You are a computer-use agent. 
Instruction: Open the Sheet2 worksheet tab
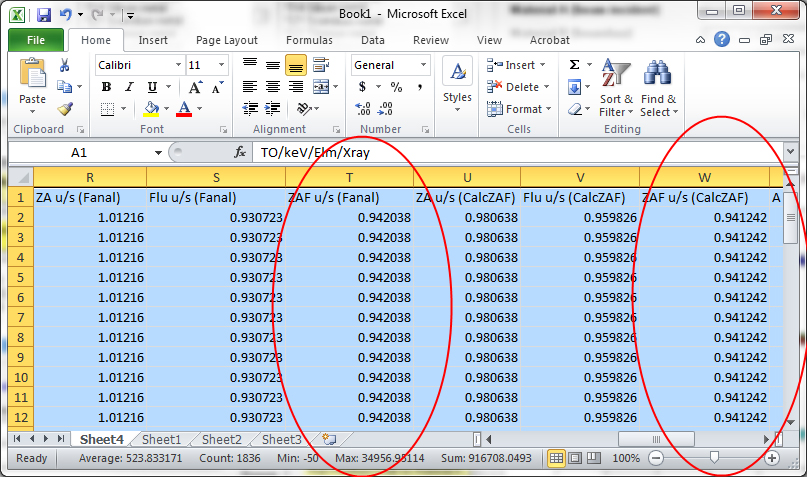tap(221, 439)
